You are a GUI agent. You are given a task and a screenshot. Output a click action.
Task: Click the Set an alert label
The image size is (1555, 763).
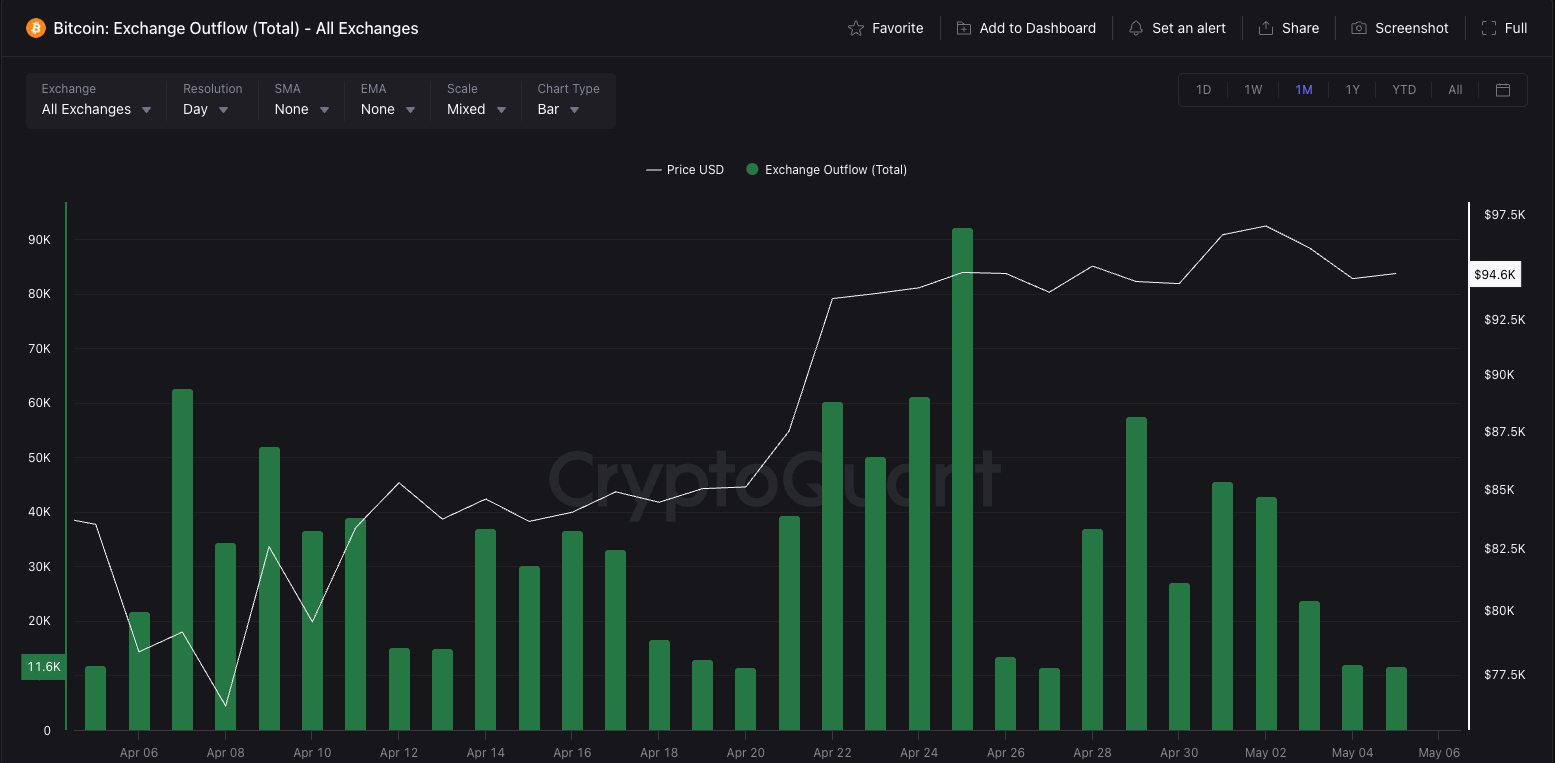tap(1189, 28)
